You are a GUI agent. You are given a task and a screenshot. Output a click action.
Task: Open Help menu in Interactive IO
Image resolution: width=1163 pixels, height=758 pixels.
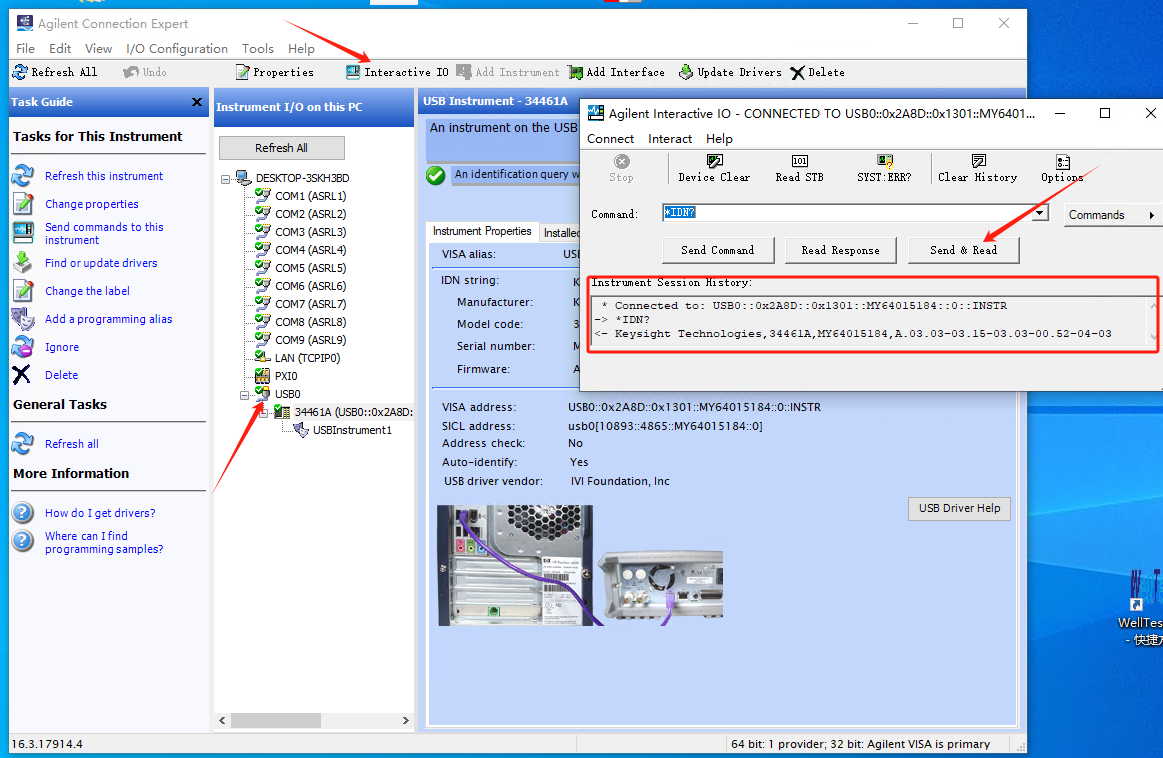click(x=719, y=139)
